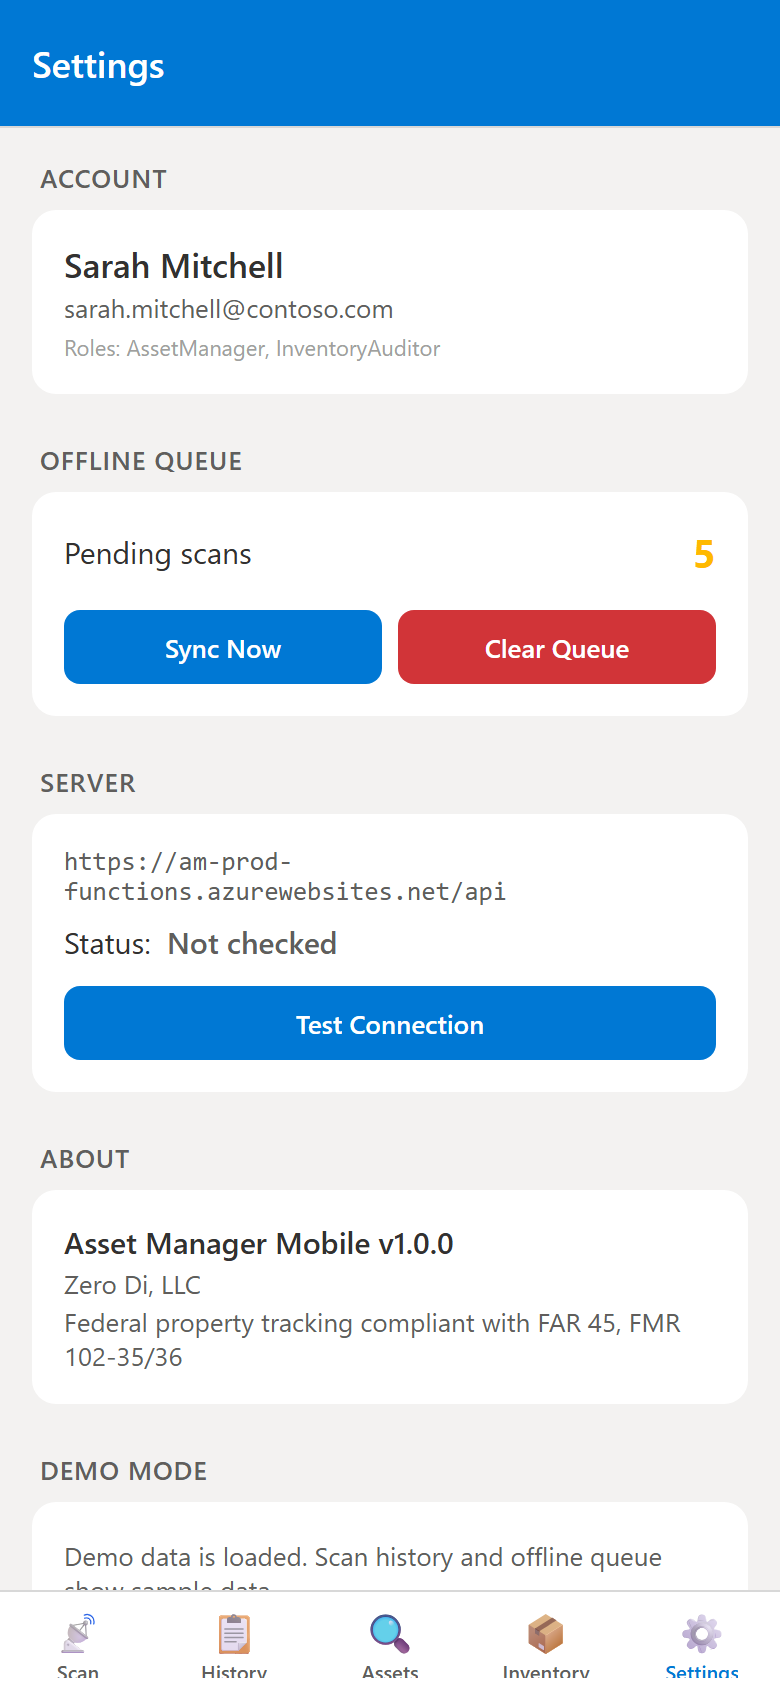Viewport: 780px width, 1688px height.
Task: Click the Pending scans label
Action: tap(158, 554)
